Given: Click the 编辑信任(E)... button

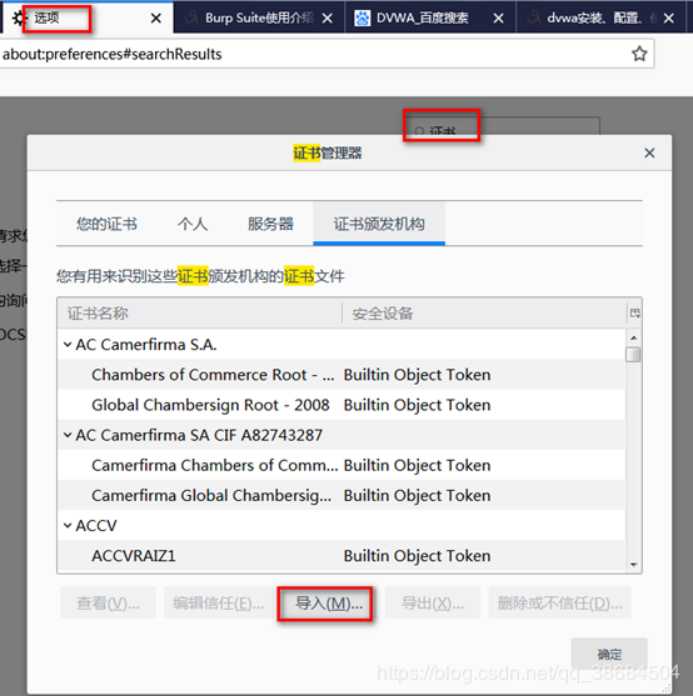Looking at the screenshot, I should click(x=218, y=604).
